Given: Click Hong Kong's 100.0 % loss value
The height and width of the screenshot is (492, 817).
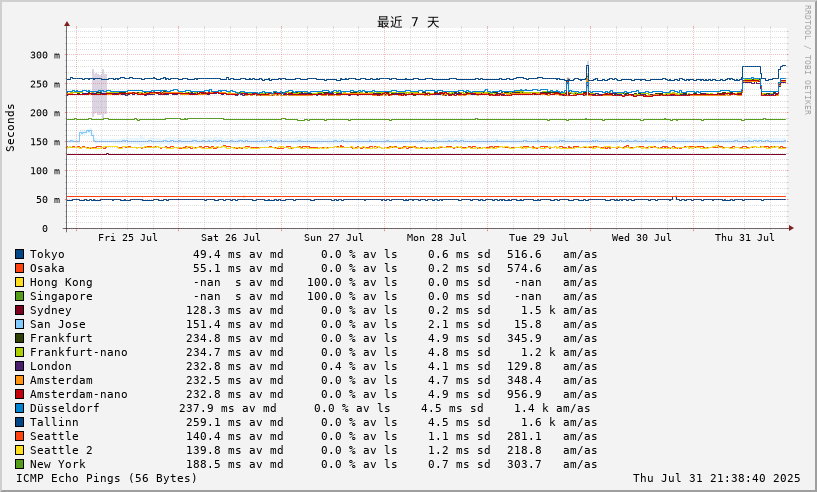Looking at the screenshot, I should [331, 282].
